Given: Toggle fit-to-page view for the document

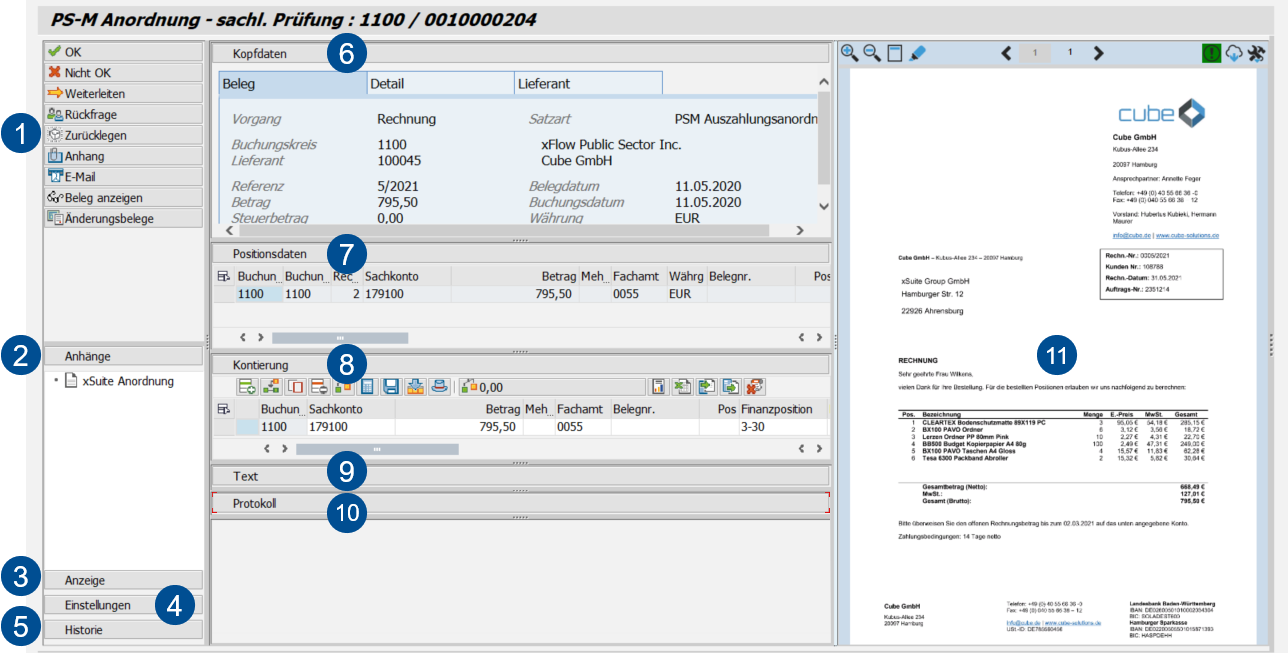Looking at the screenshot, I should 897,53.
